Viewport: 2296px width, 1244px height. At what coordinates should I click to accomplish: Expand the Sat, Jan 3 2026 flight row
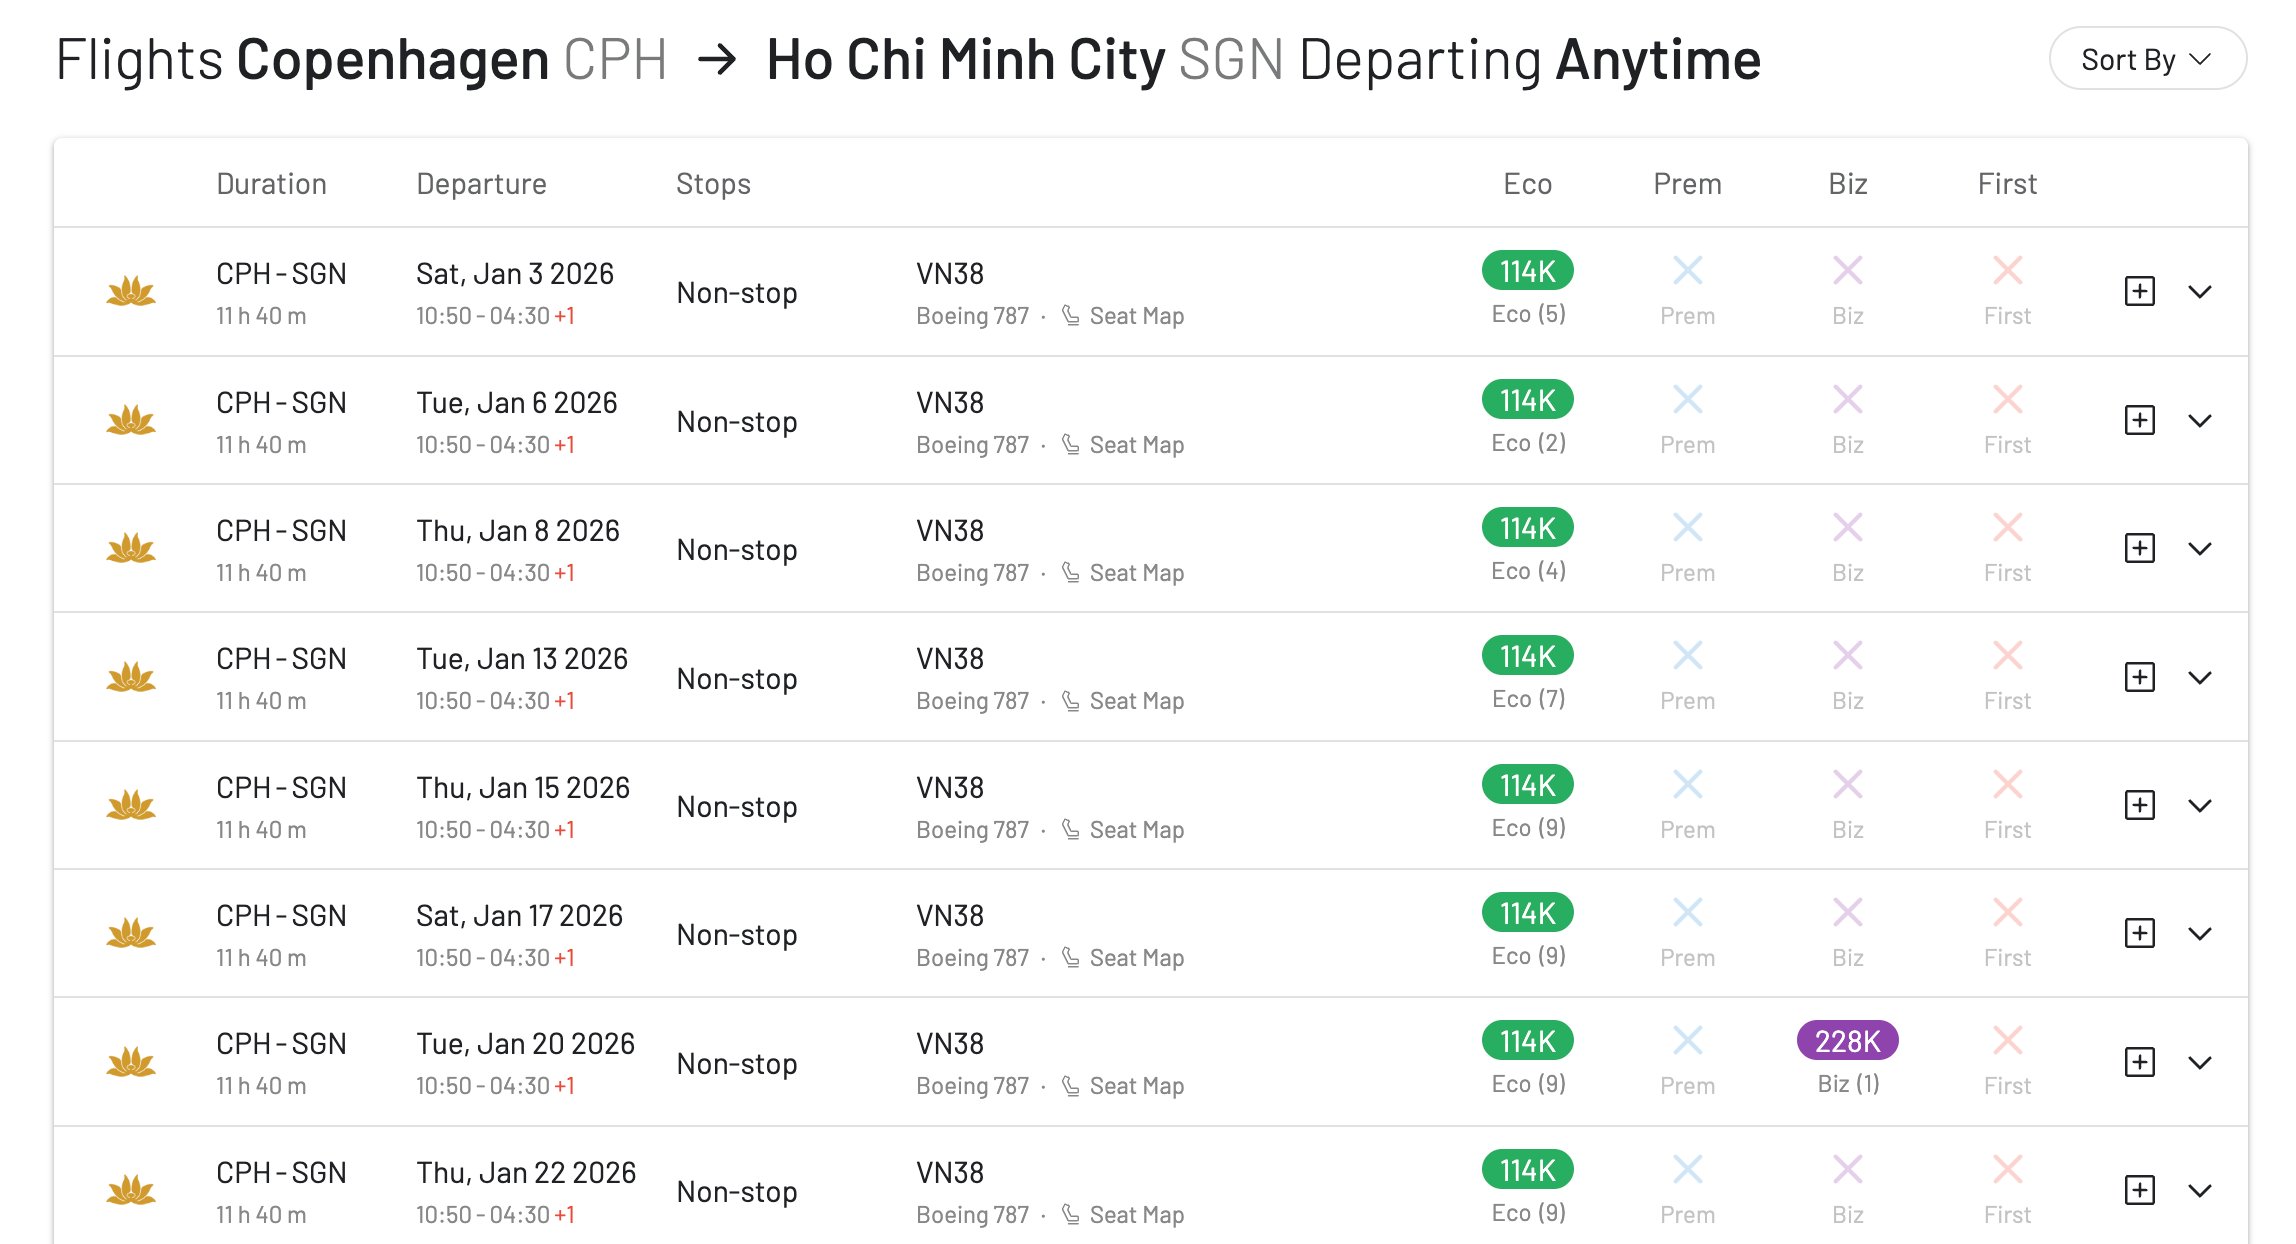click(2199, 291)
